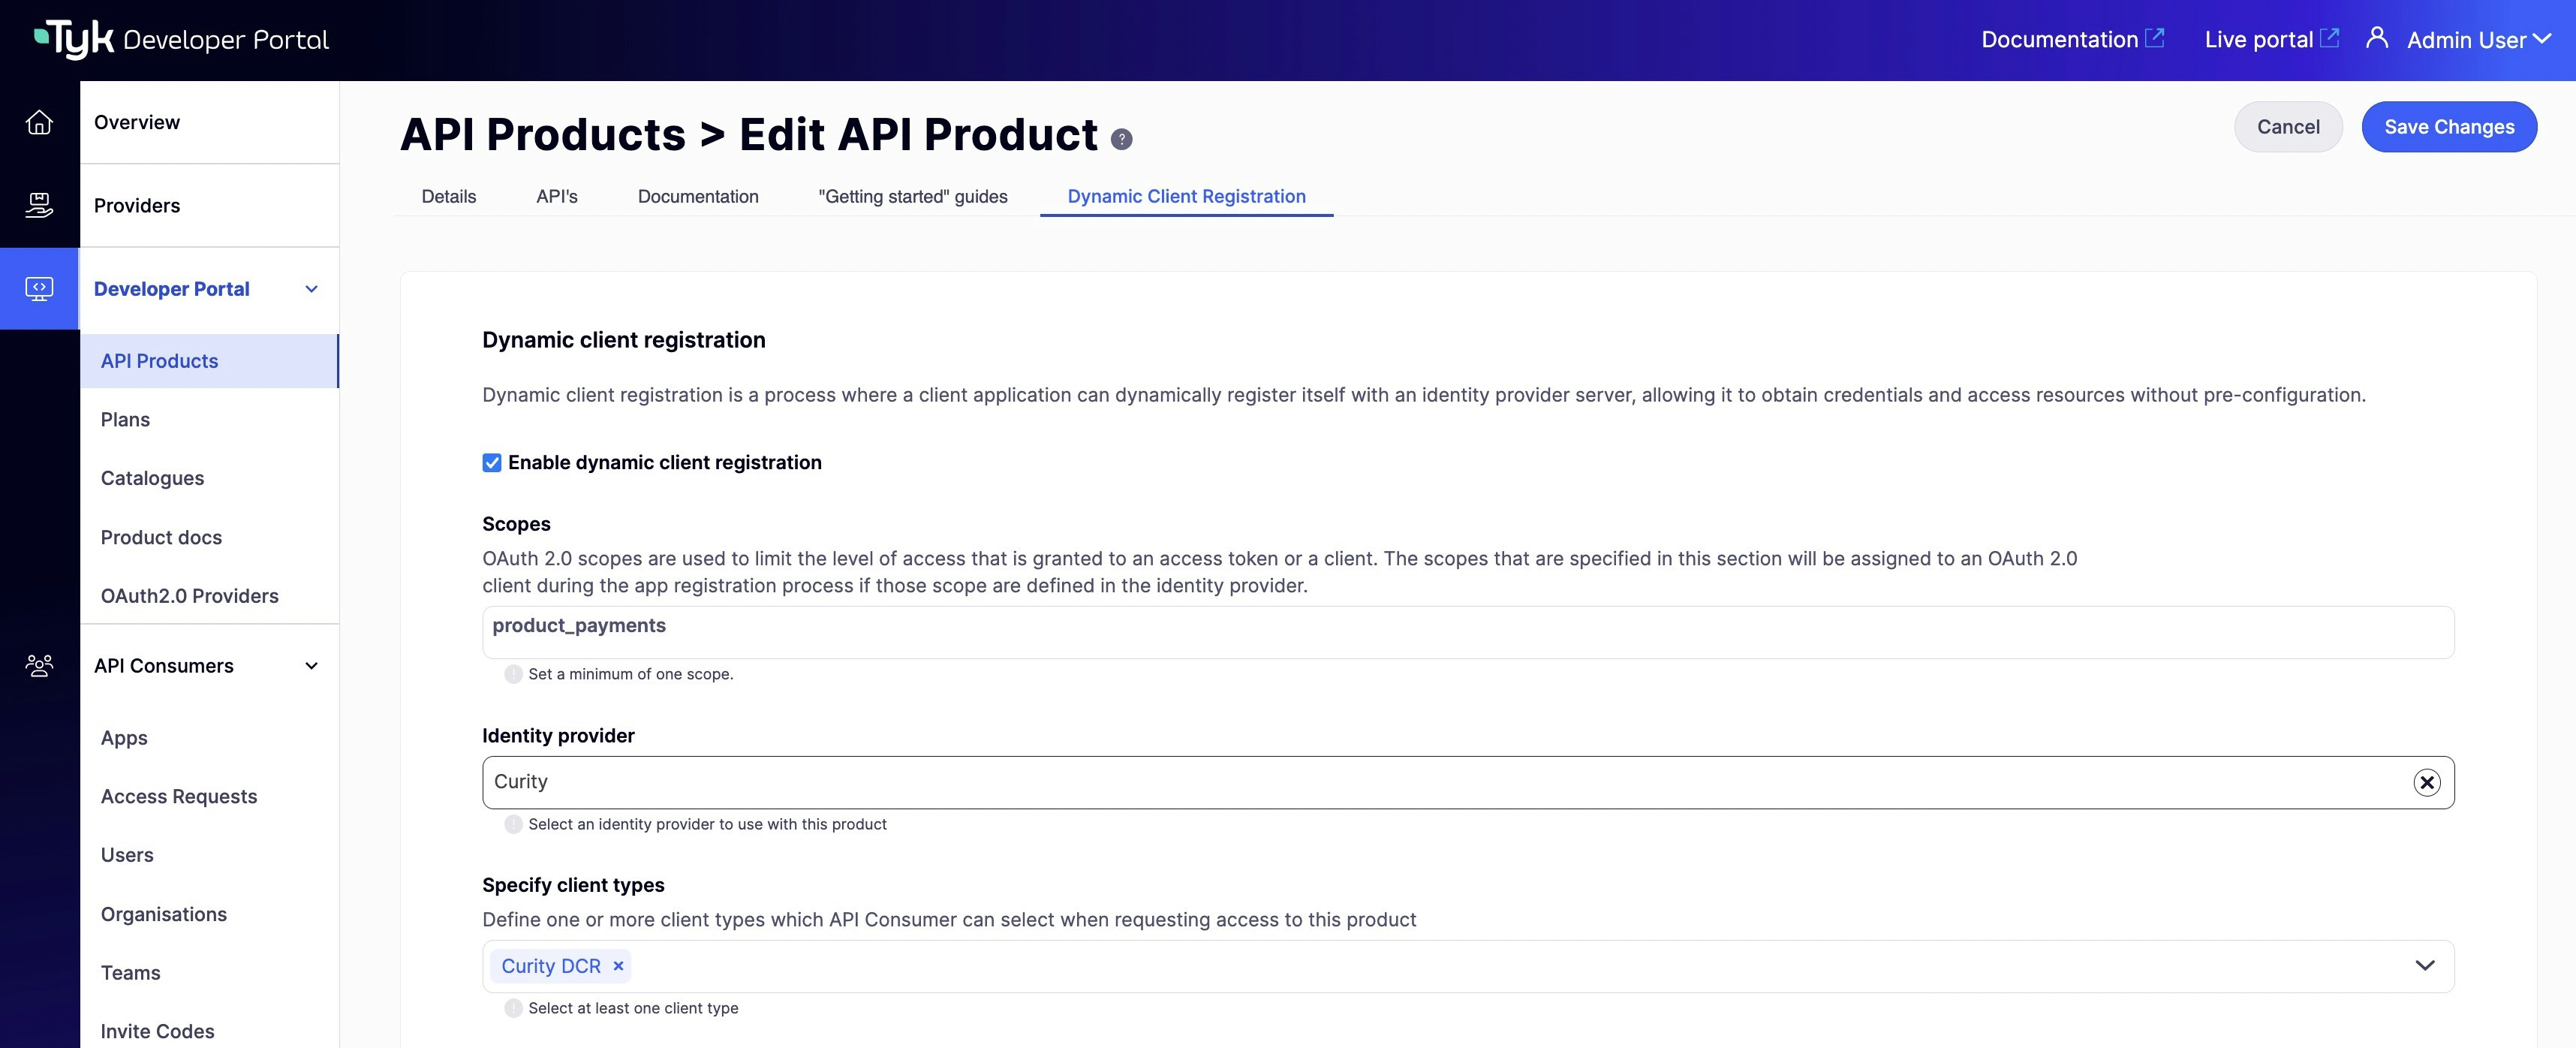Select Plans in the sidebar menu

125,419
